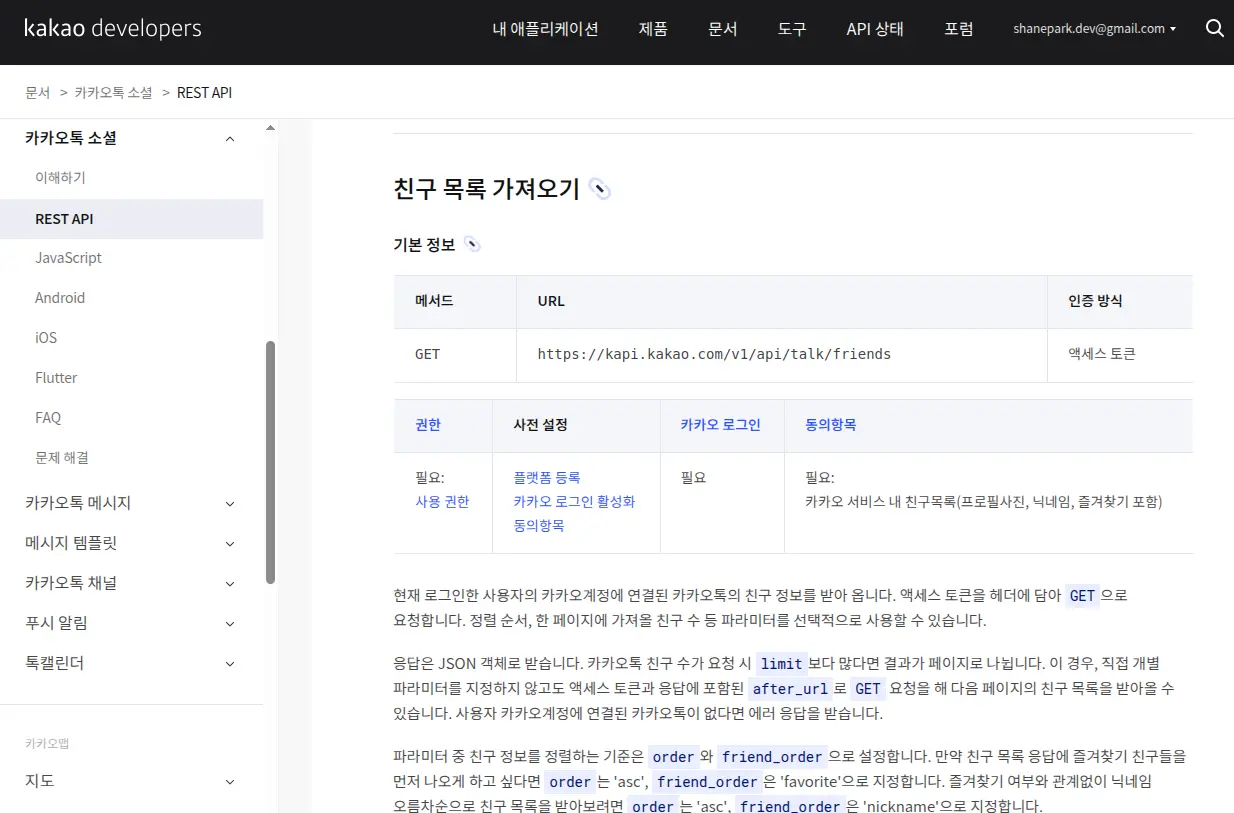Open the 카카오 로그인 활성화 link
This screenshot has width=1234, height=813.
(575, 502)
